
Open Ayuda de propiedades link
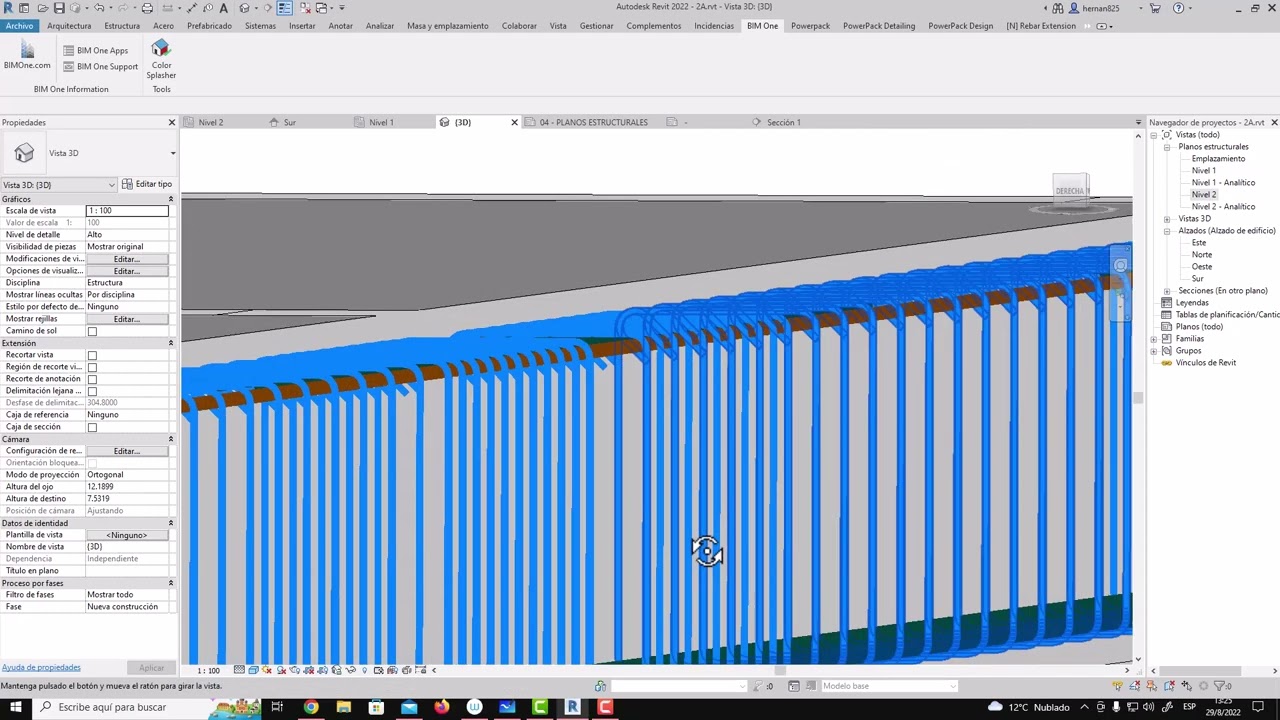(41, 667)
